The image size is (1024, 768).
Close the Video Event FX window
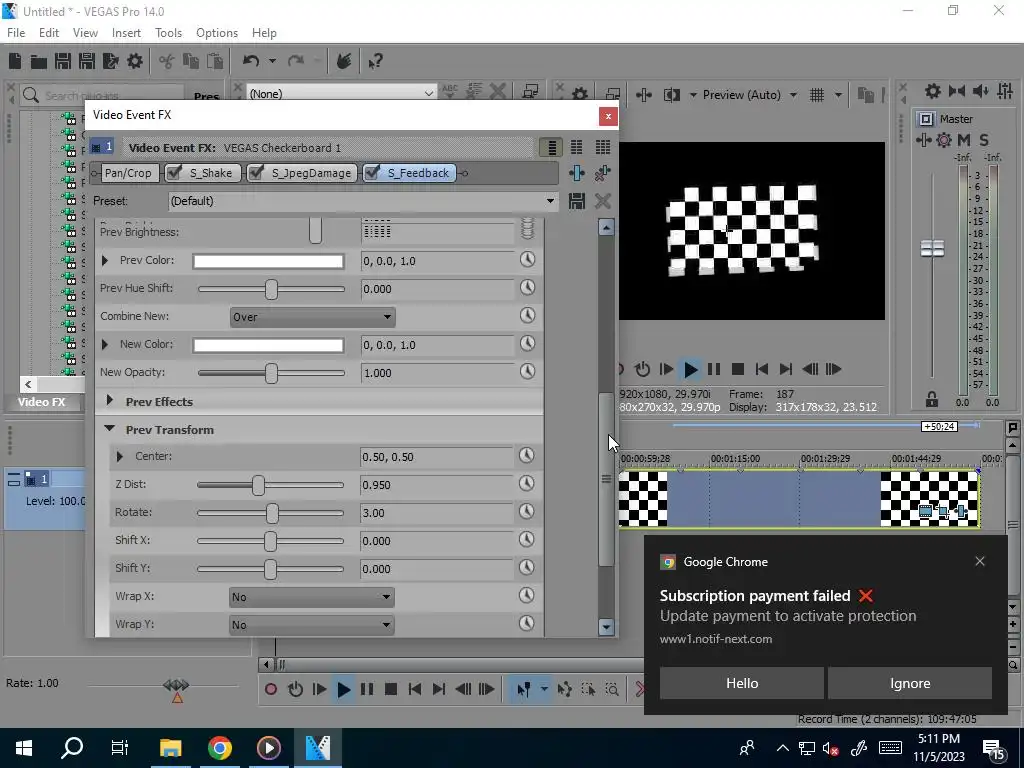(x=608, y=116)
